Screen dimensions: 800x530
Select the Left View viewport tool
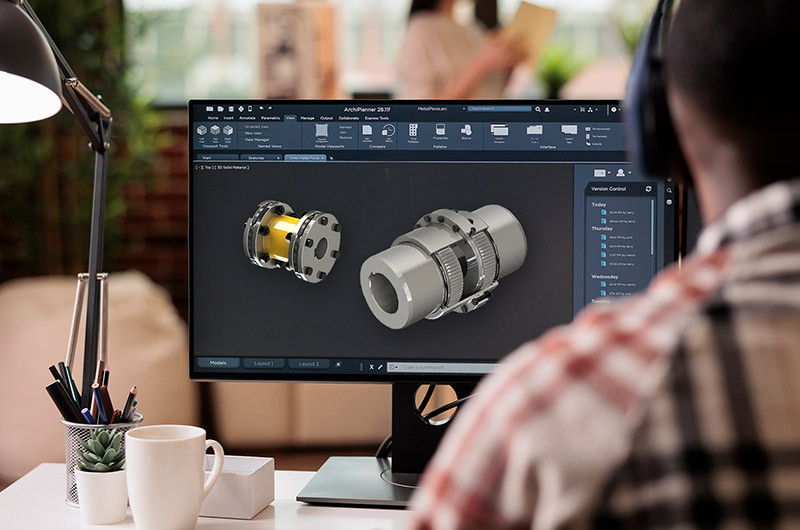(202, 131)
